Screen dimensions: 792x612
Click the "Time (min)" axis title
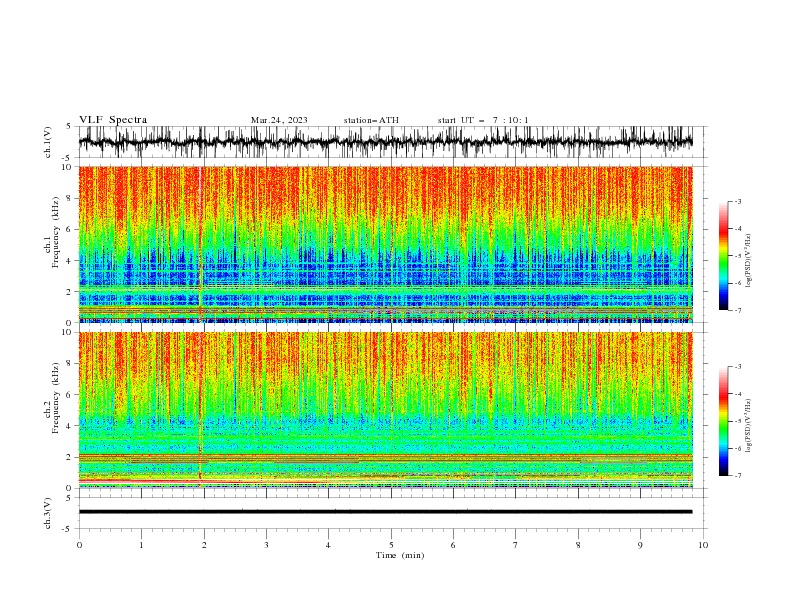(x=400, y=555)
